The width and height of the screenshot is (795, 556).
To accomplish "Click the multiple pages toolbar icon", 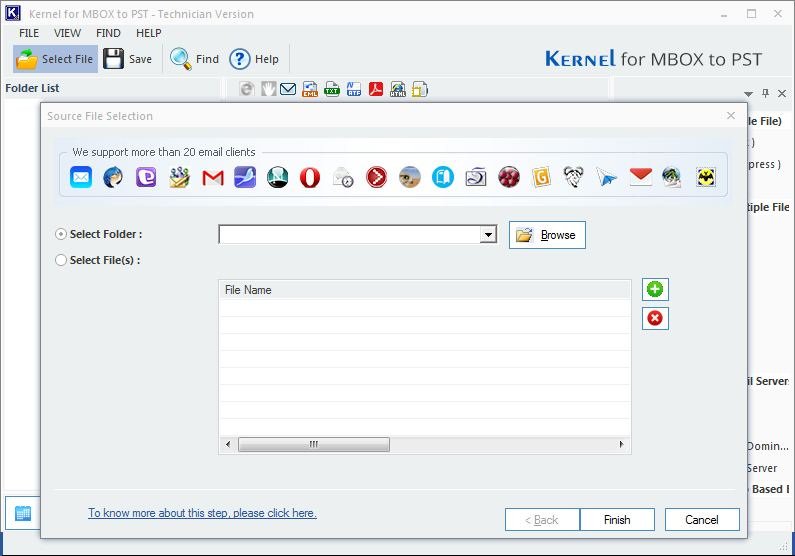I will [420, 90].
